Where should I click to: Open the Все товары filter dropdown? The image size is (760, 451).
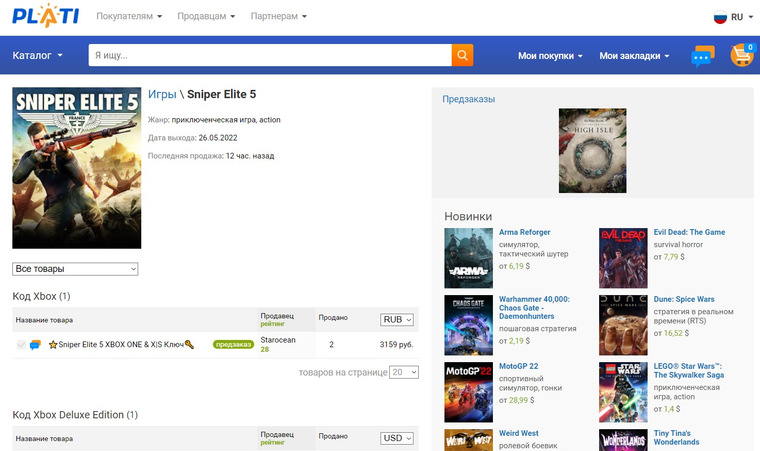[x=75, y=269]
